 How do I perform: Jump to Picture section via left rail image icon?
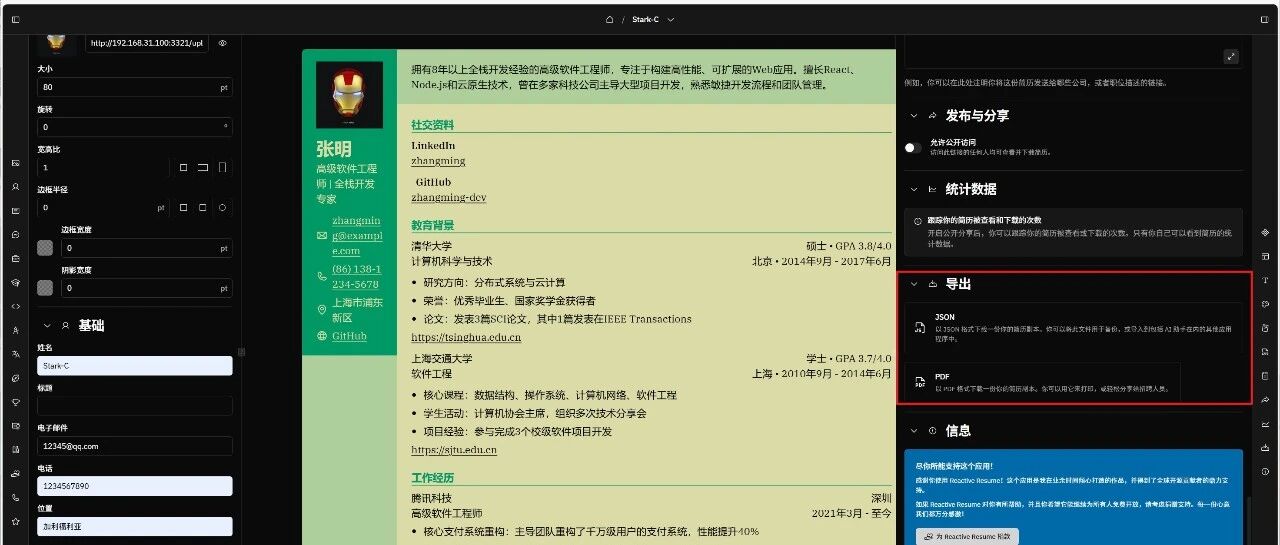[15, 163]
